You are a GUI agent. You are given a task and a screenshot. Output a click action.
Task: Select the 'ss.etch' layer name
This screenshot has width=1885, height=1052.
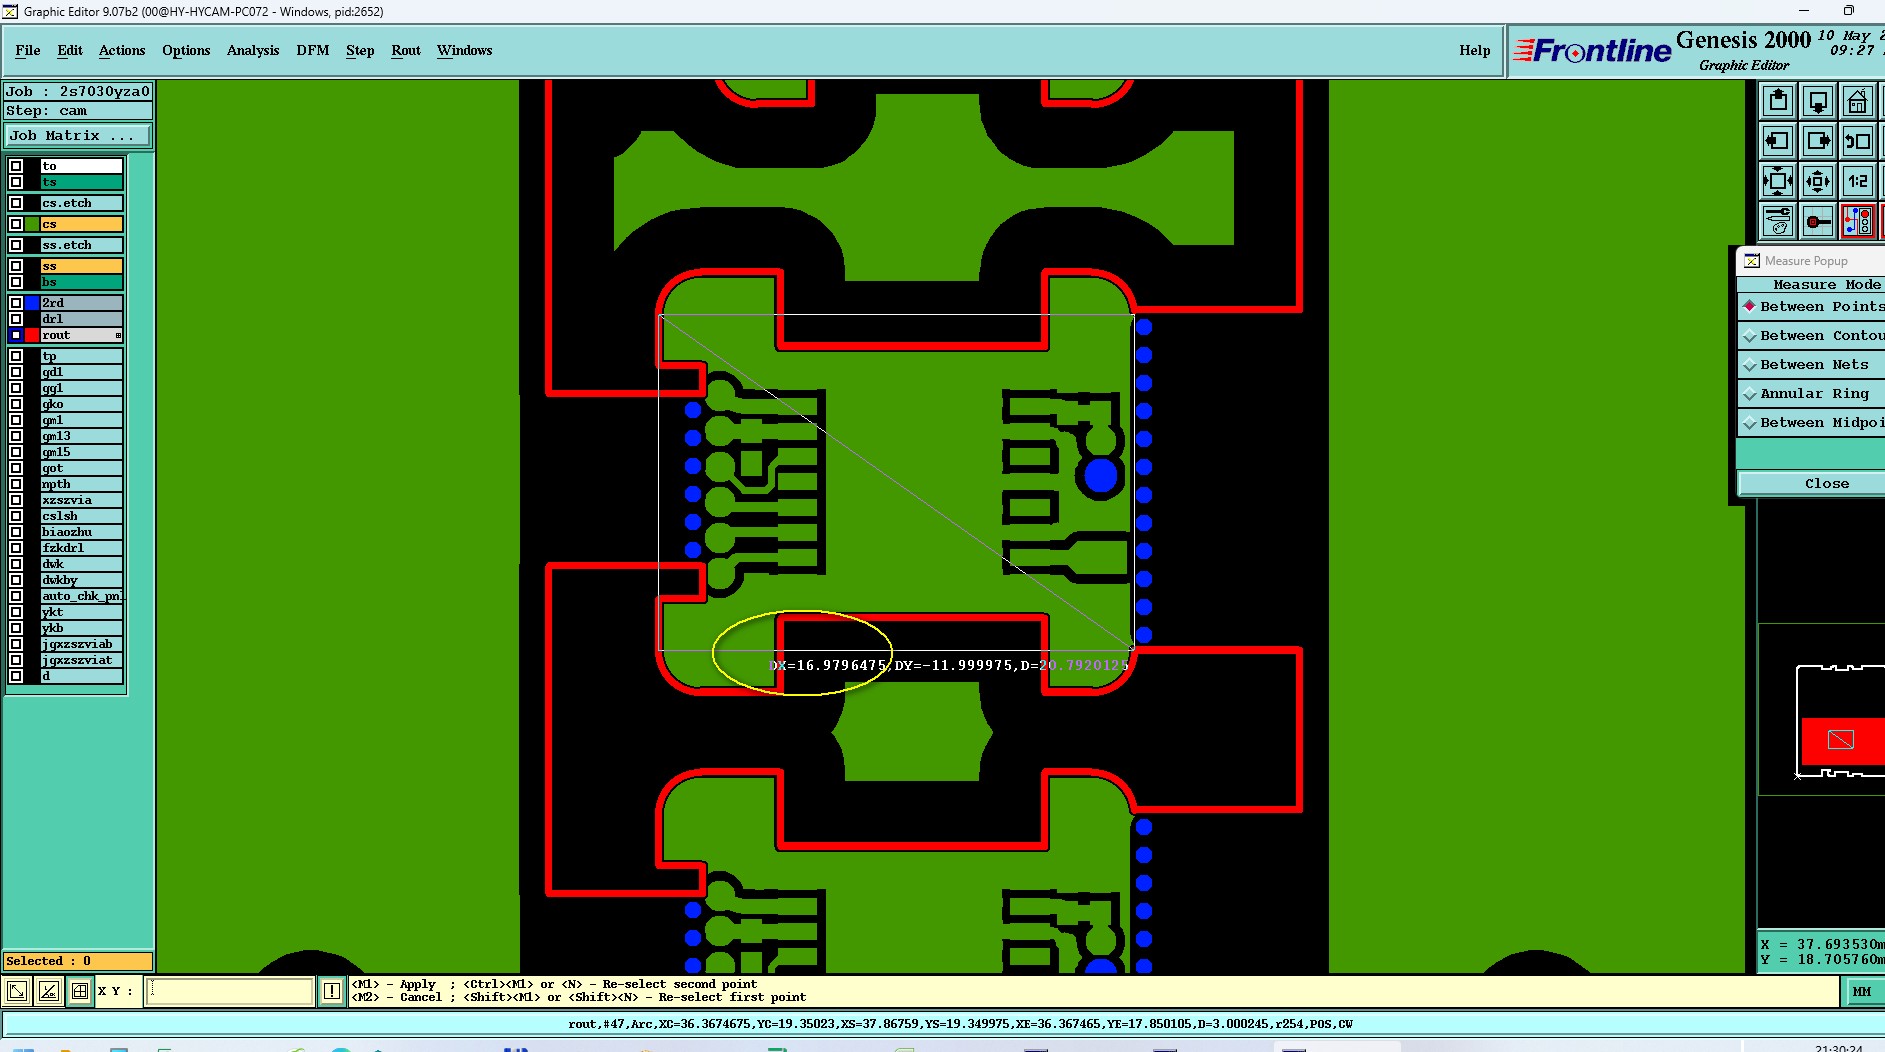82,245
